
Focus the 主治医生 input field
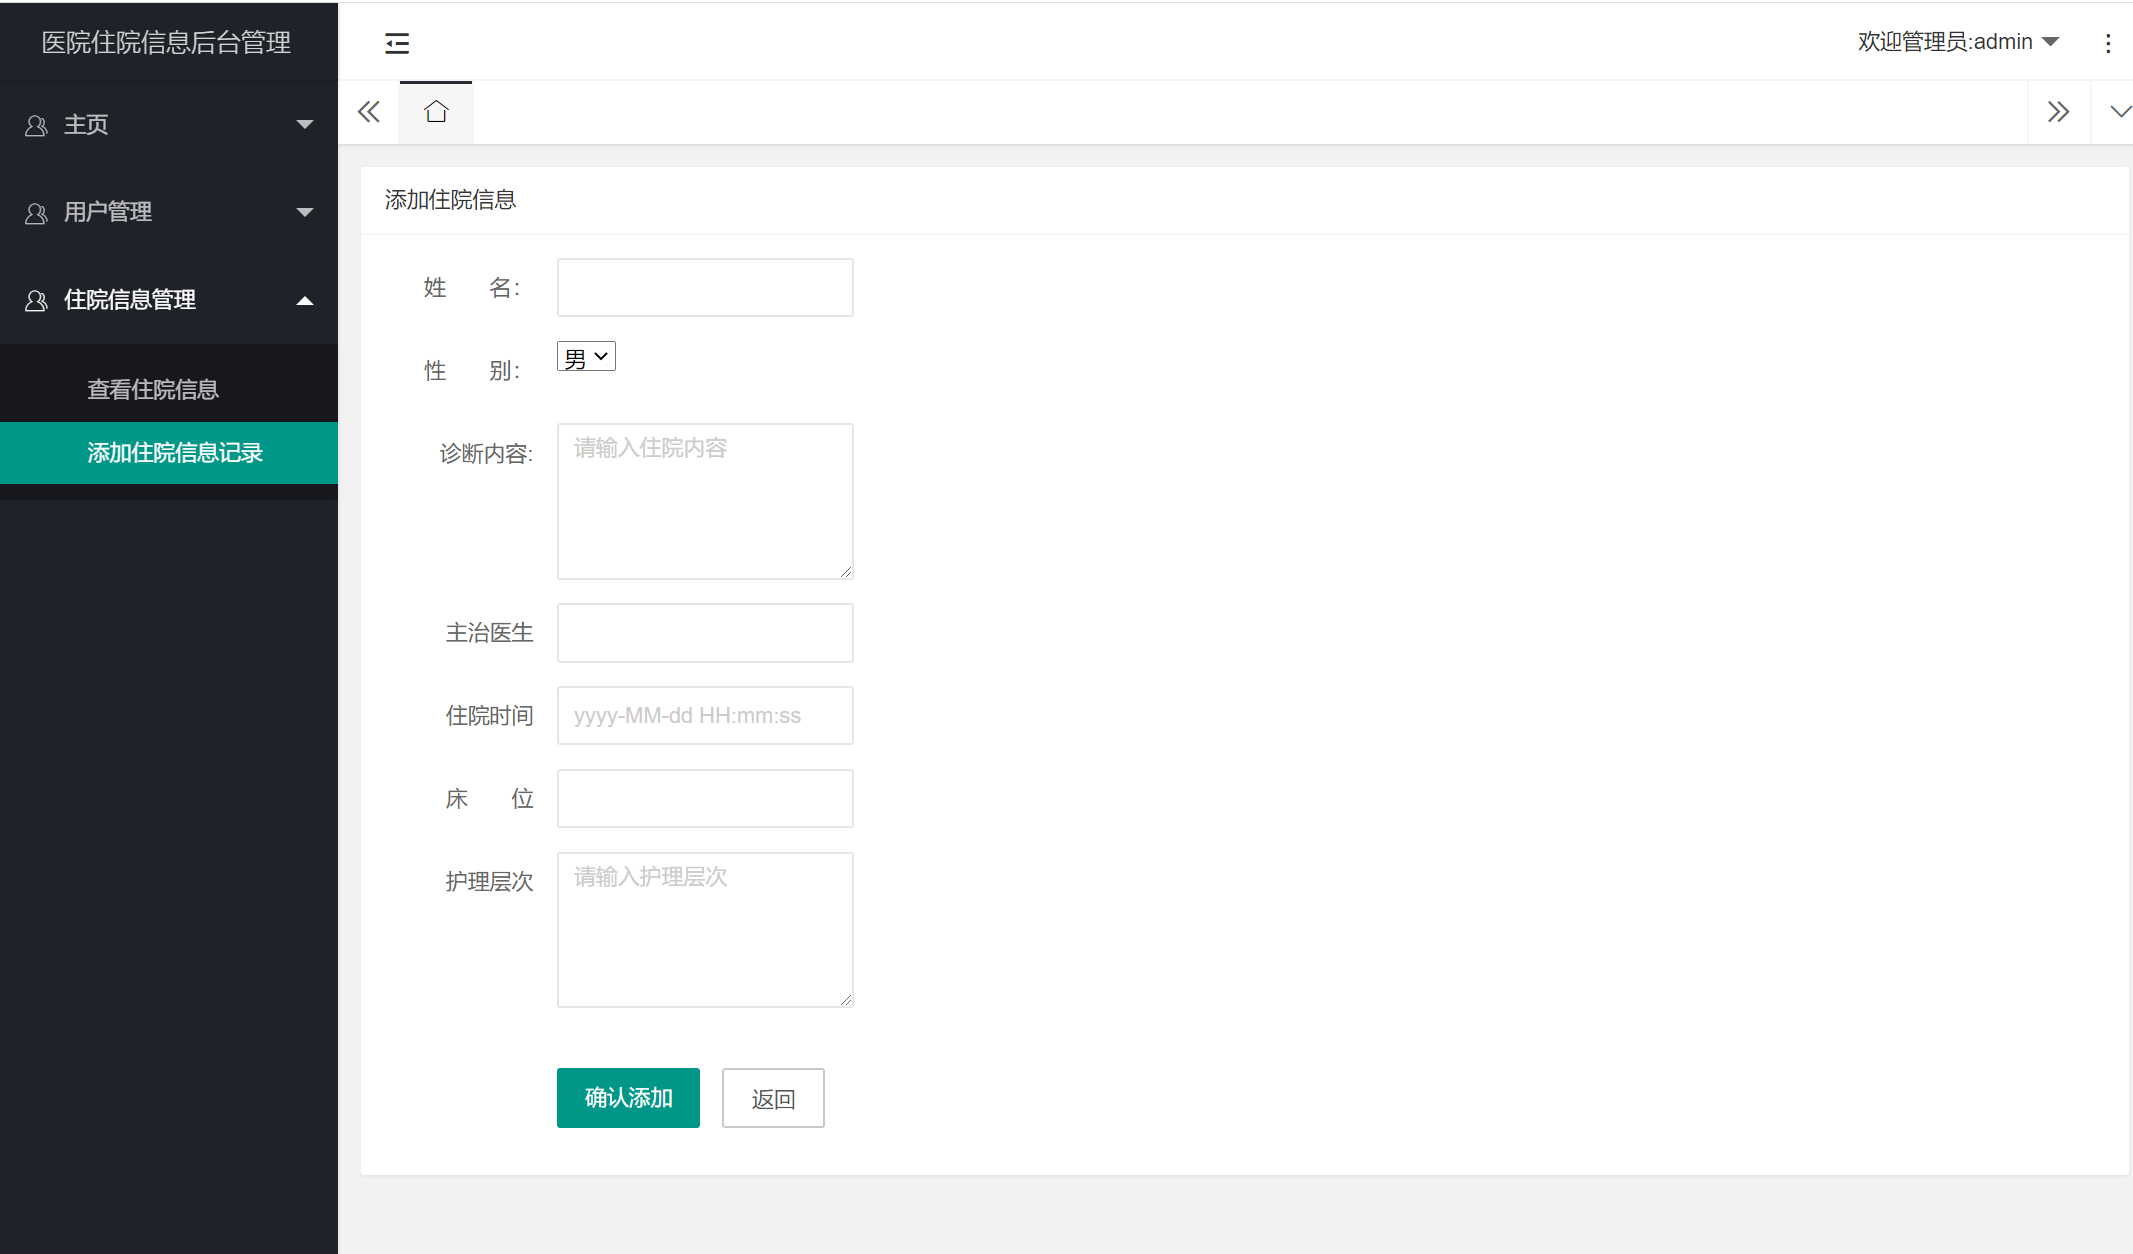(705, 633)
